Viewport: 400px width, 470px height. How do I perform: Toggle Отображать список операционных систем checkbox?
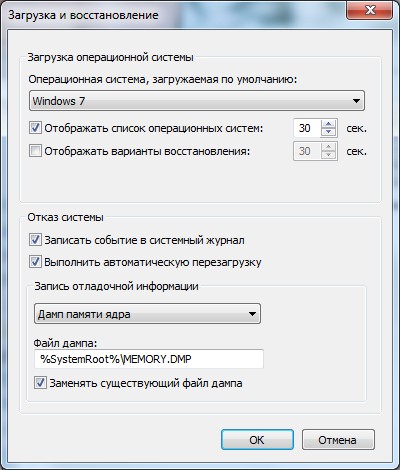pyautogui.click(x=35, y=128)
